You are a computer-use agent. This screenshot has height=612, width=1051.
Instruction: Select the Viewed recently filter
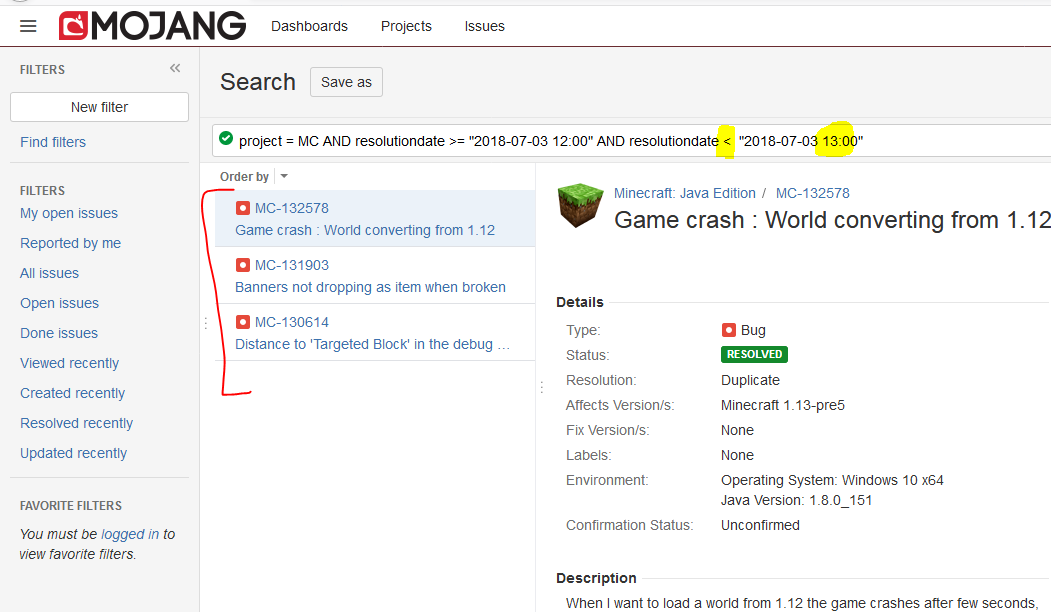[x=70, y=363]
